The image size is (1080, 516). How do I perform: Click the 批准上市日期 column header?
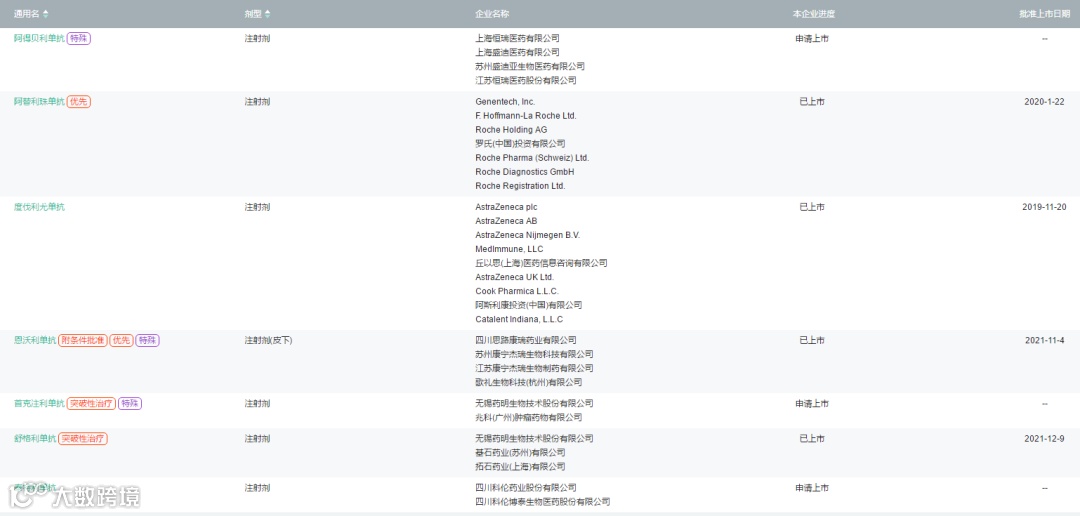pos(1043,14)
